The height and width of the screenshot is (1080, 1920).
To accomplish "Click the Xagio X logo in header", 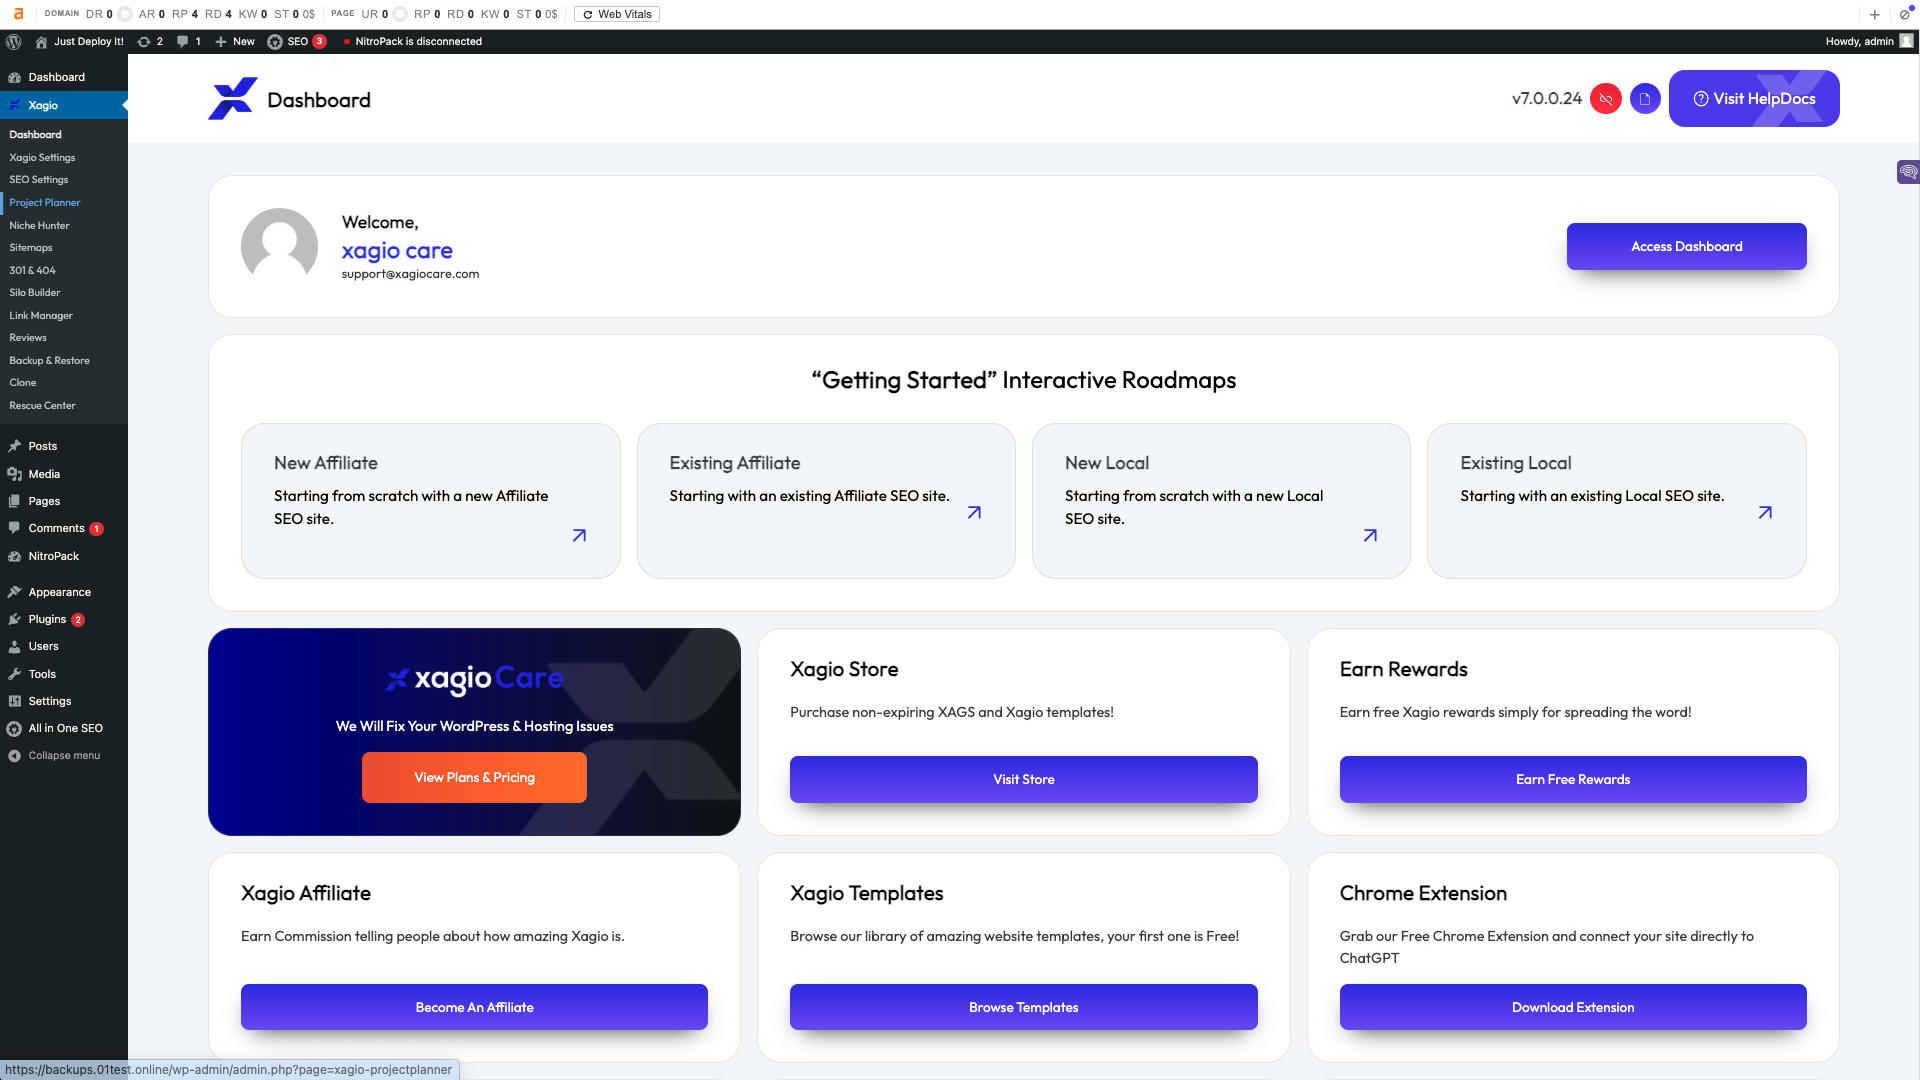I will coord(232,99).
